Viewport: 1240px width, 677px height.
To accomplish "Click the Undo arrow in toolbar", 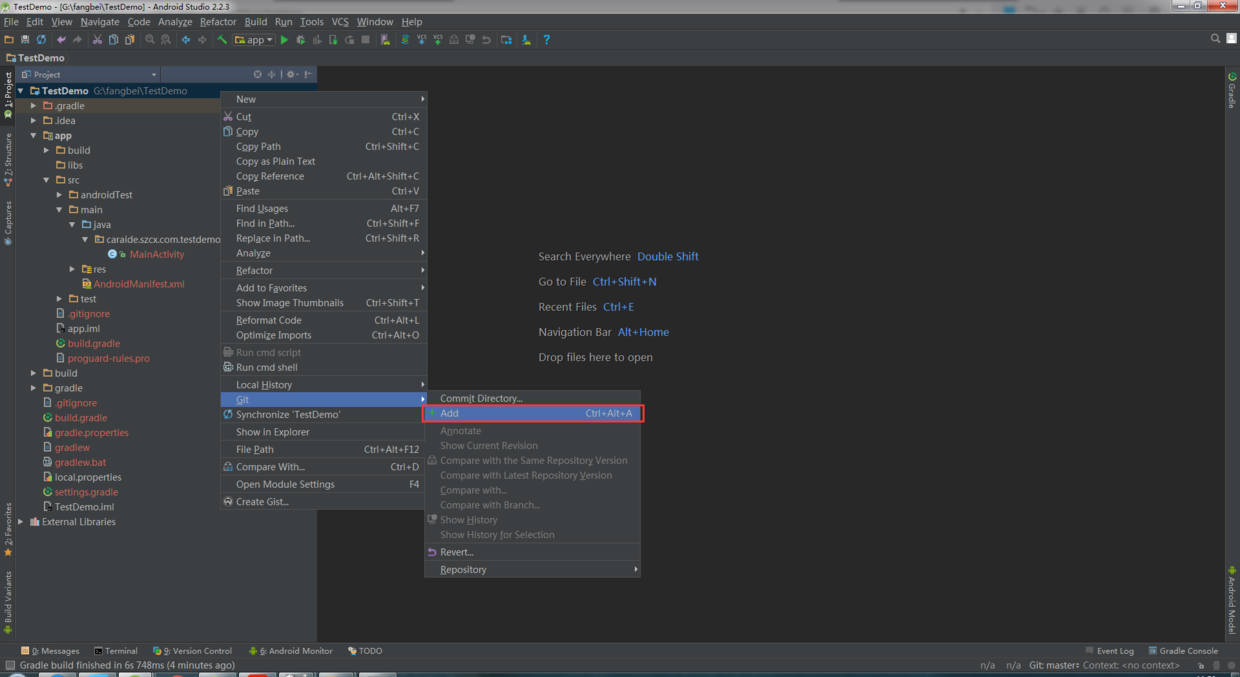I will [61, 40].
